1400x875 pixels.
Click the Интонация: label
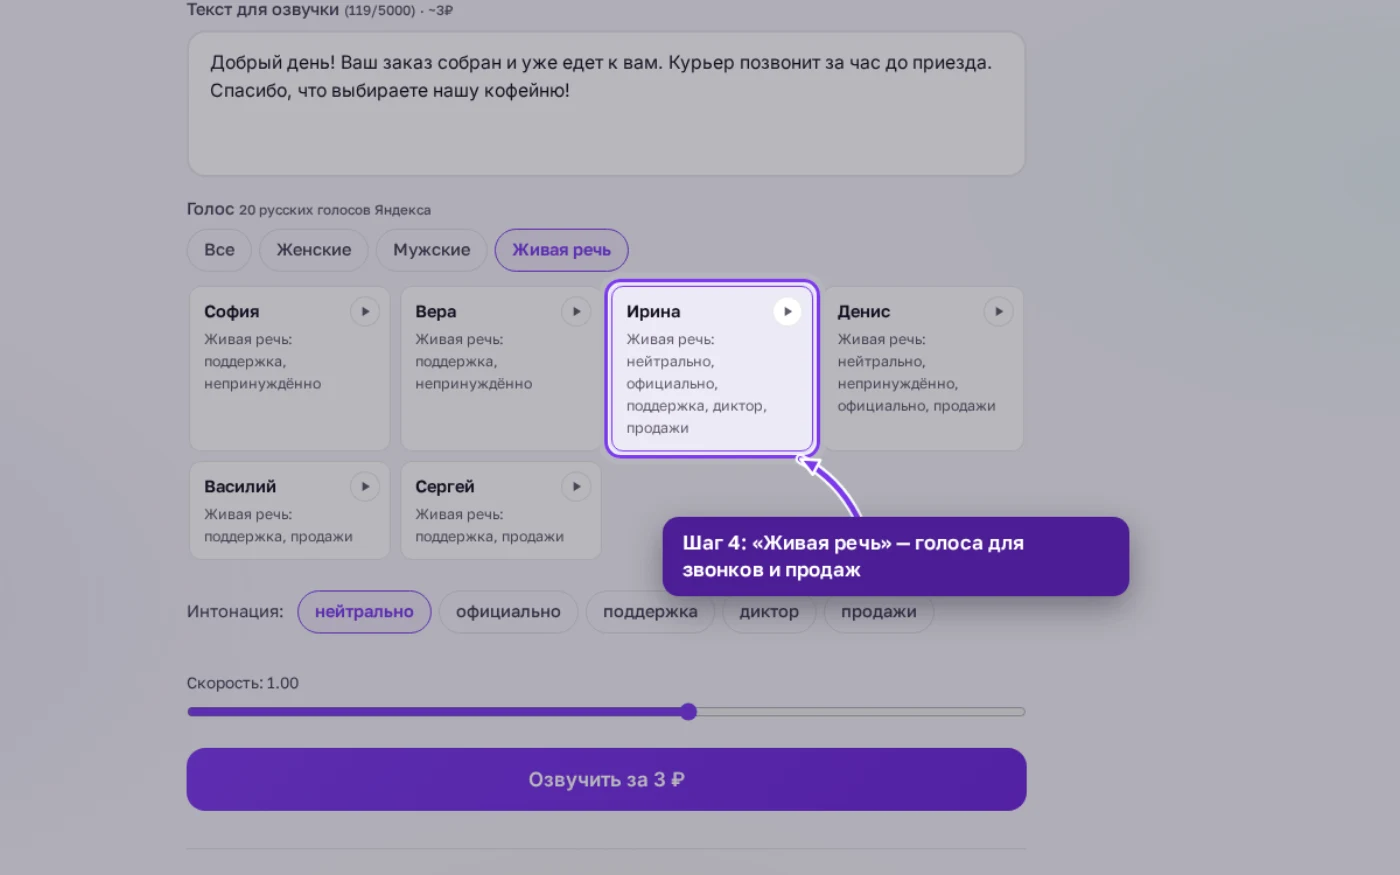[235, 612]
